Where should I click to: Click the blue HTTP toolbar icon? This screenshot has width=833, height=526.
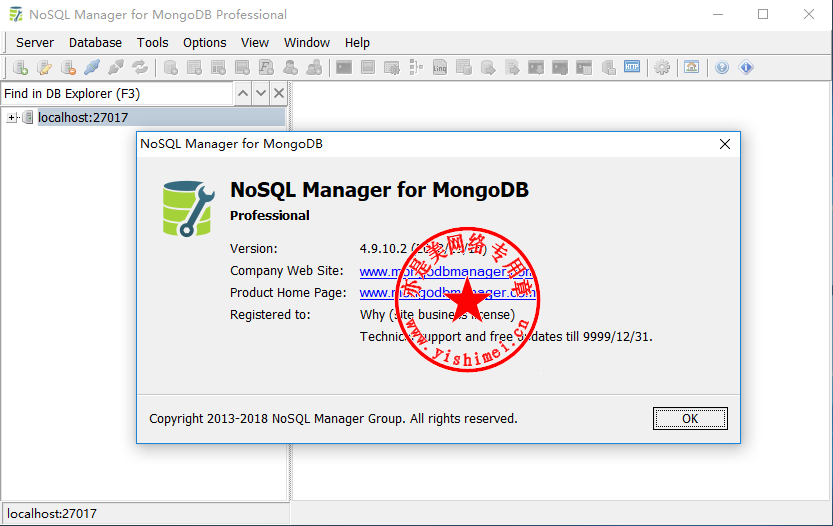pyautogui.click(x=632, y=67)
